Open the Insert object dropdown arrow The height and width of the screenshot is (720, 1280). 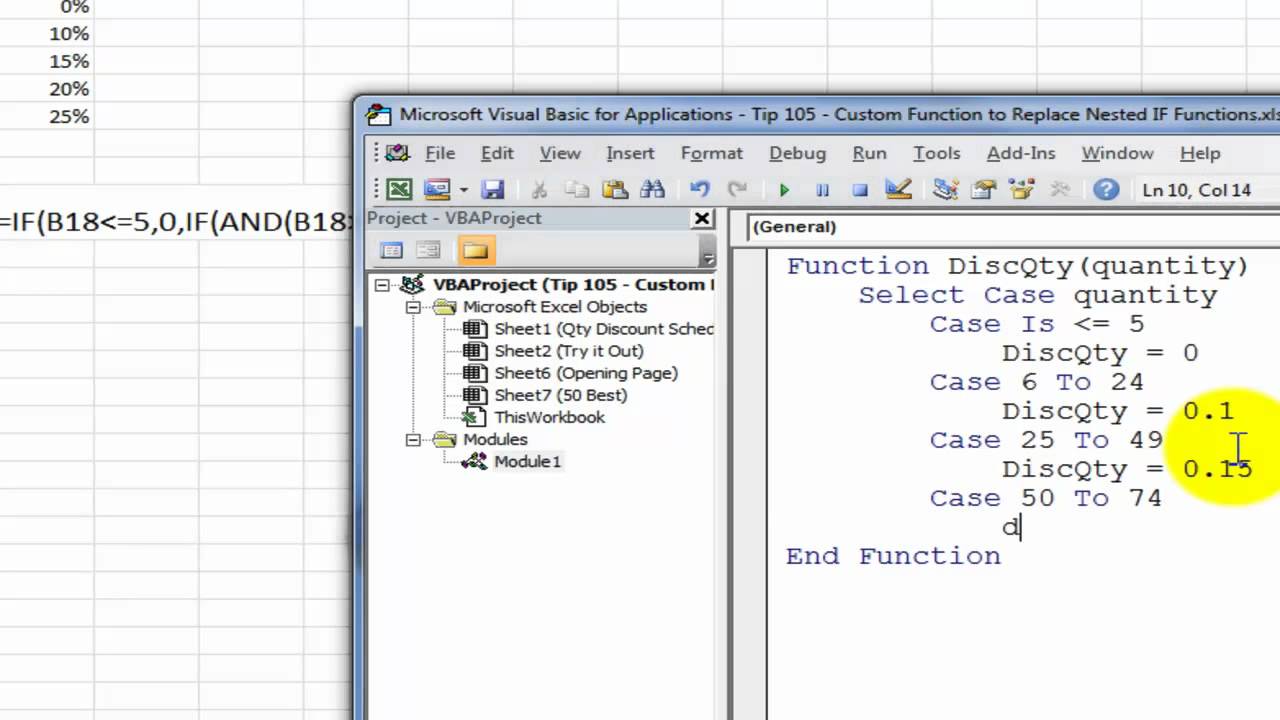pos(463,190)
